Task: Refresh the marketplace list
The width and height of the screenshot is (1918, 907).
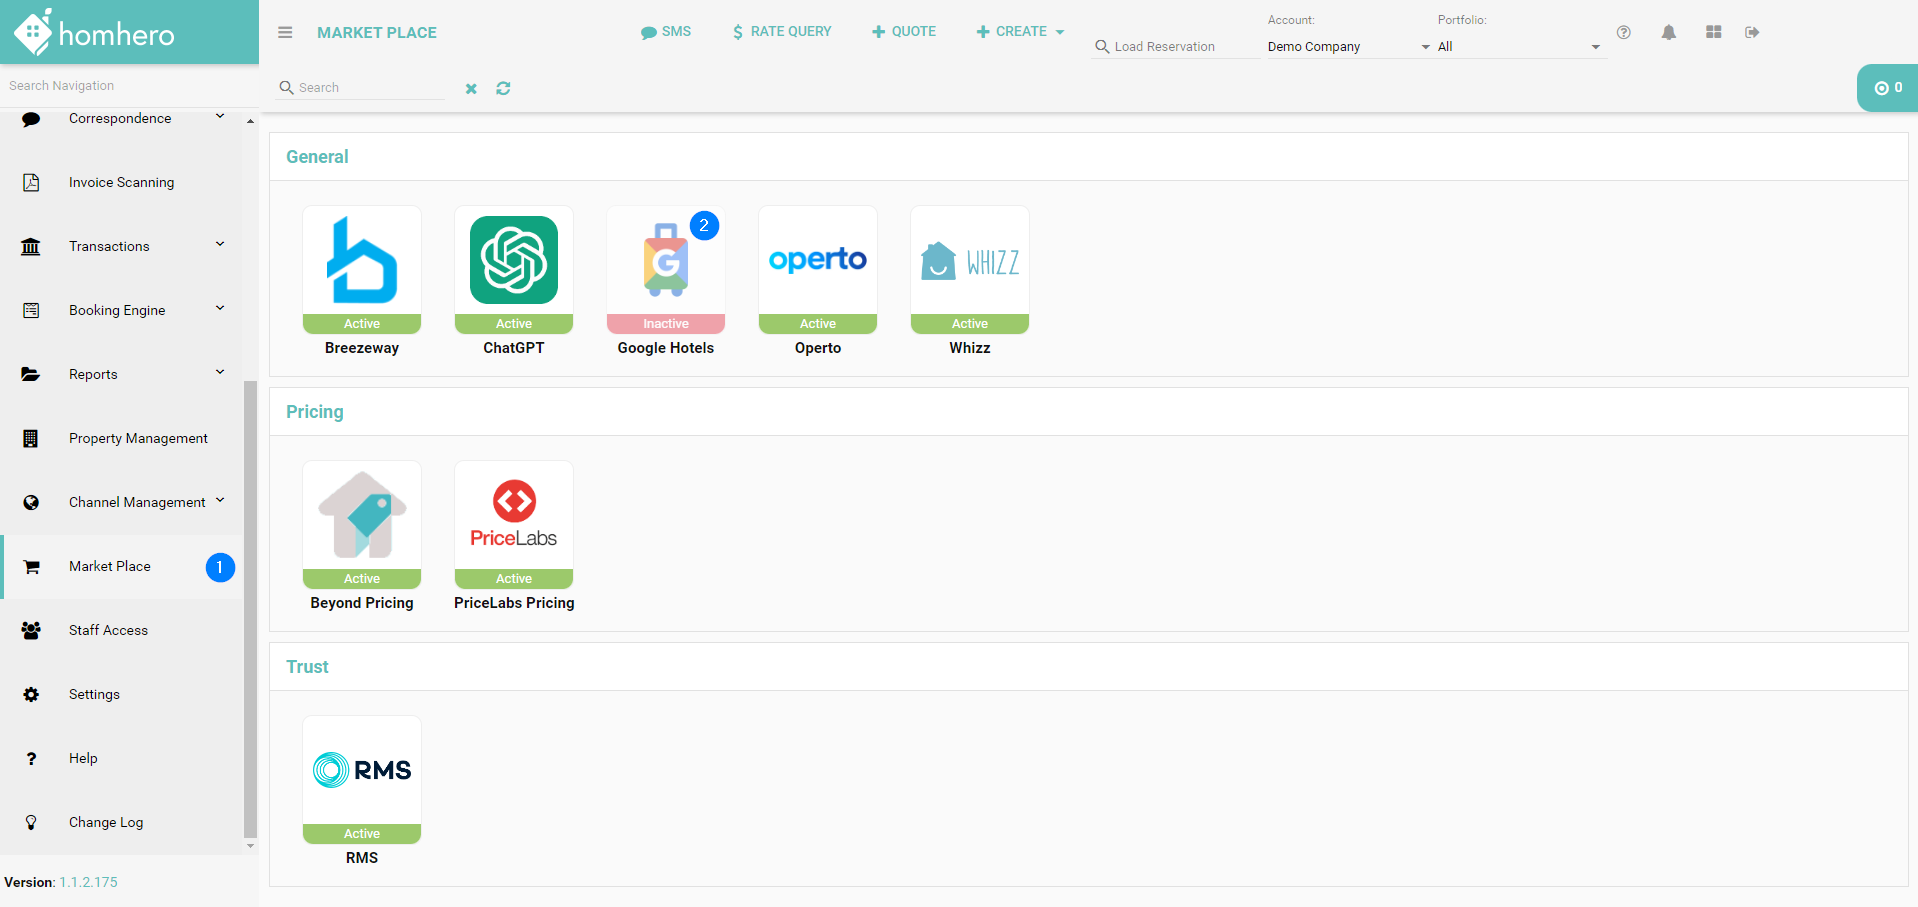Action: pyautogui.click(x=503, y=89)
